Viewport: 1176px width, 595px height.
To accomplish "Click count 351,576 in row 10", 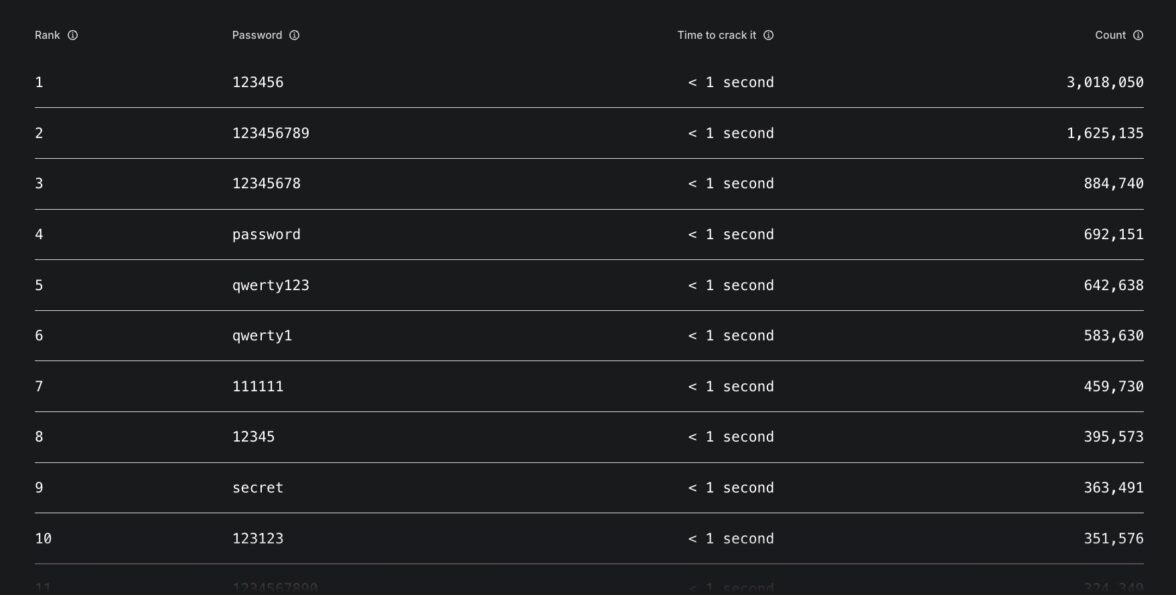I will point(1113,538).
